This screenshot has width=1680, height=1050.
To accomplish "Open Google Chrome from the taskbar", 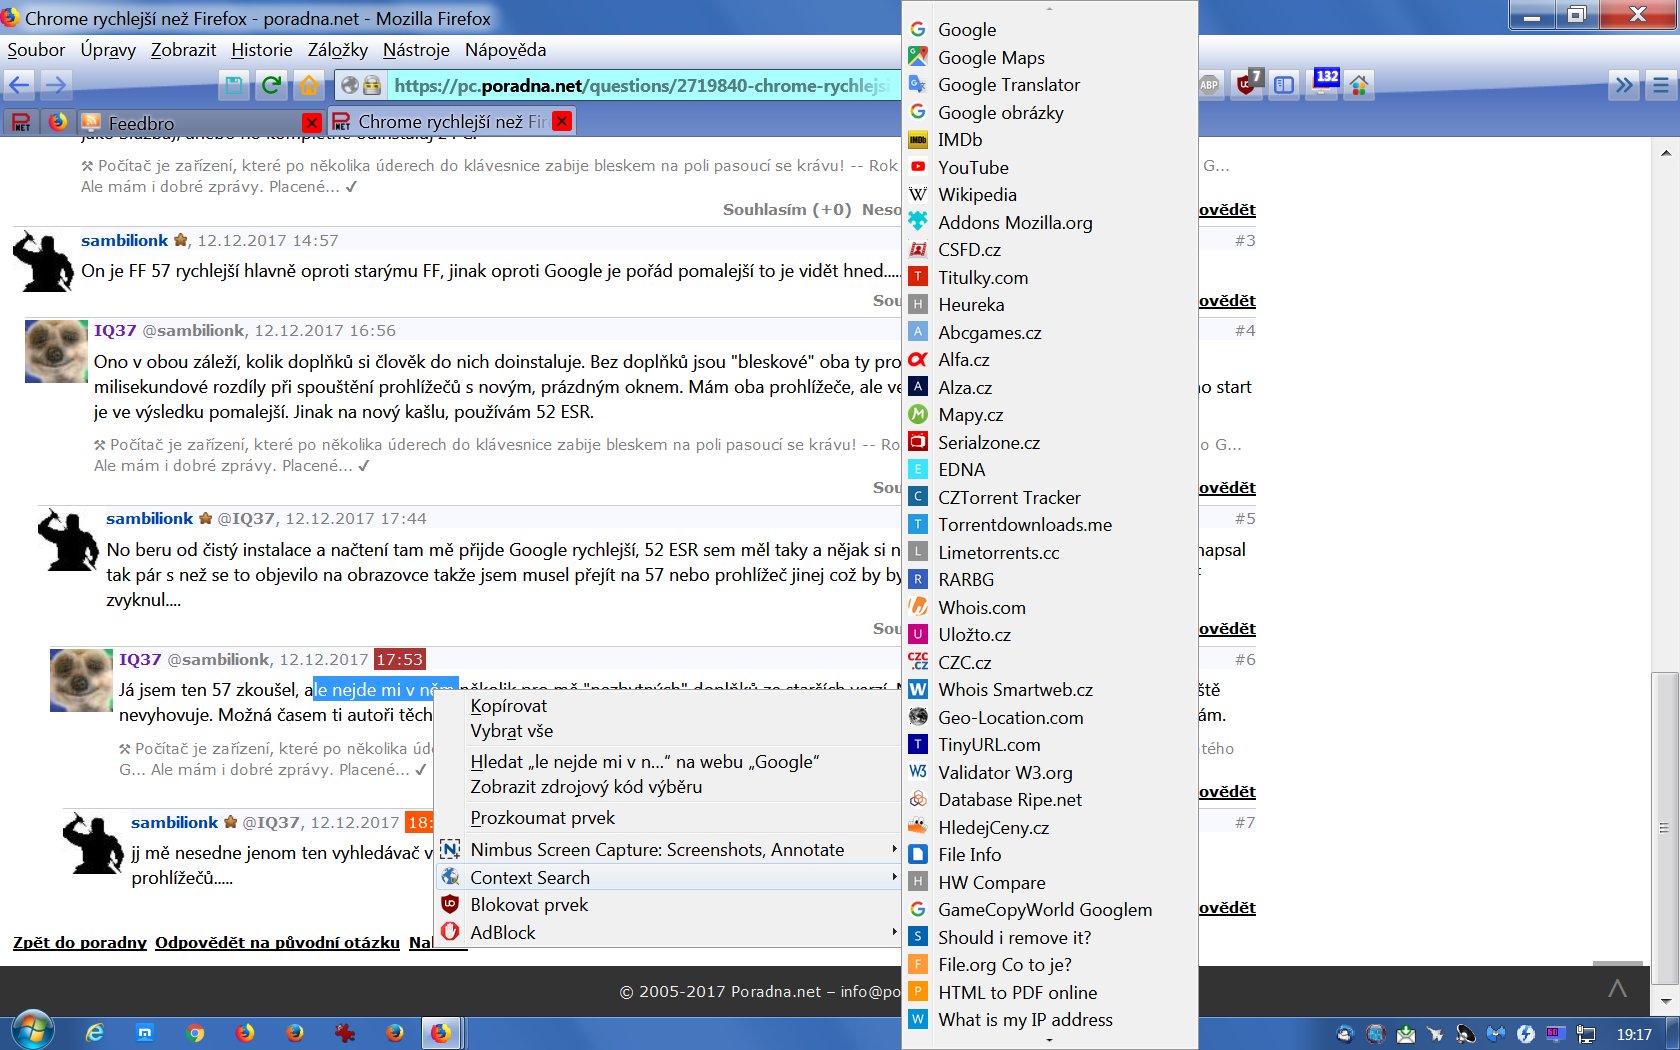I will point(195,1033).
